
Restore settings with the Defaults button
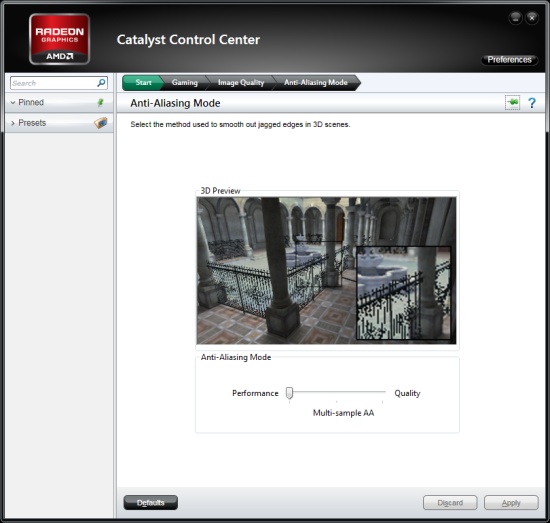[x=151, y=503]
